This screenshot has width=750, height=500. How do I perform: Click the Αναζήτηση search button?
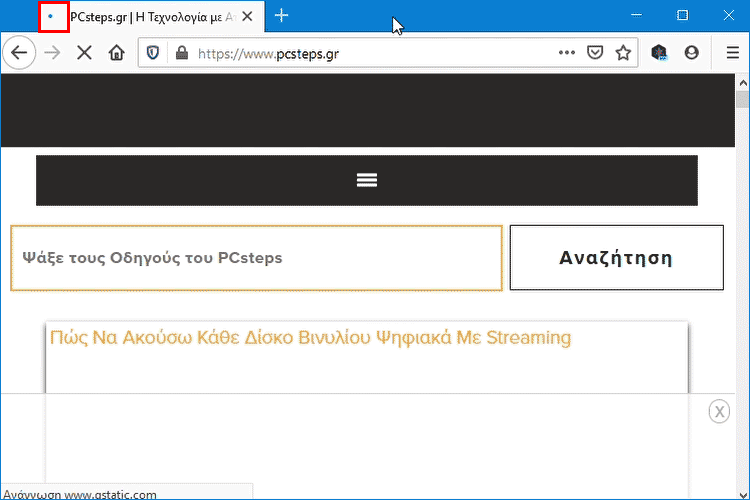tap(617, 257)
